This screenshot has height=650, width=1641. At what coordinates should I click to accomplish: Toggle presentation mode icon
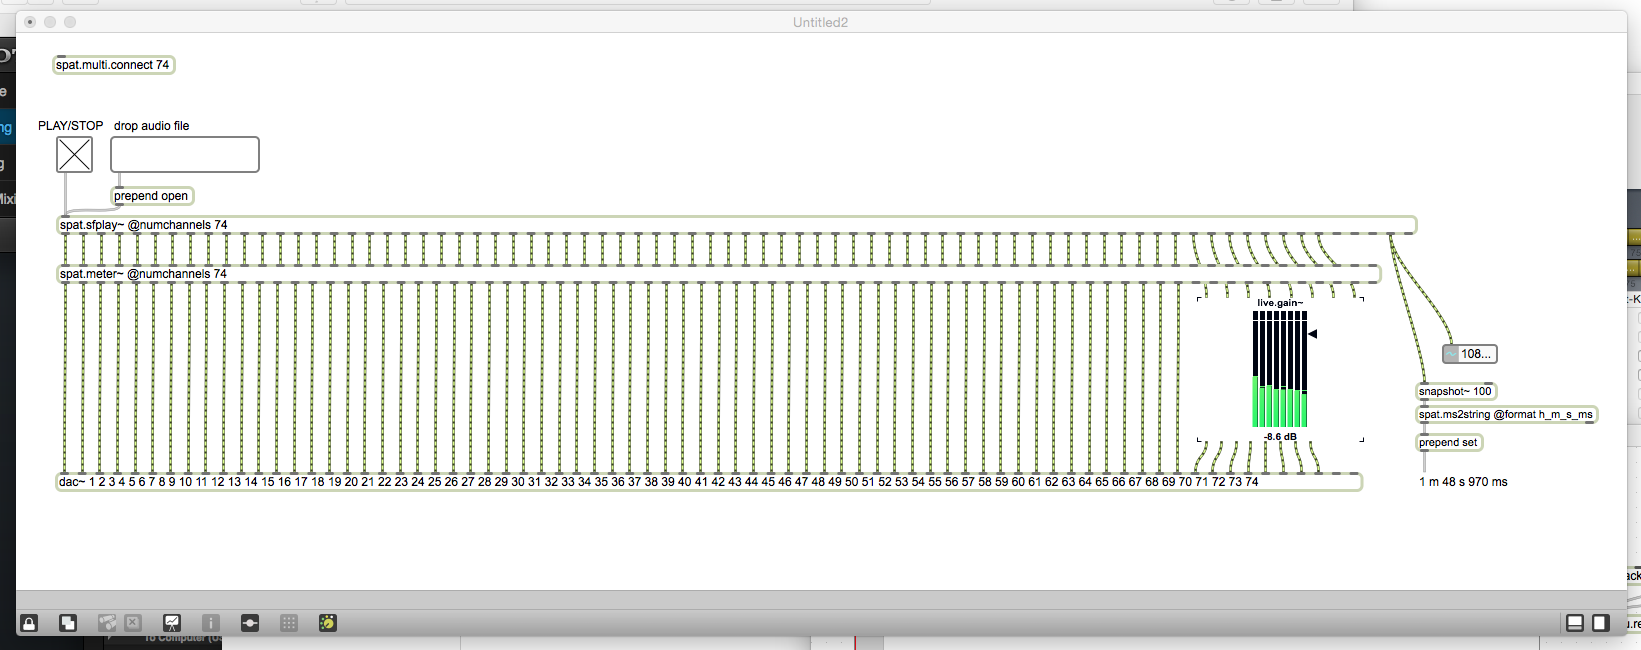click(172, 623)
